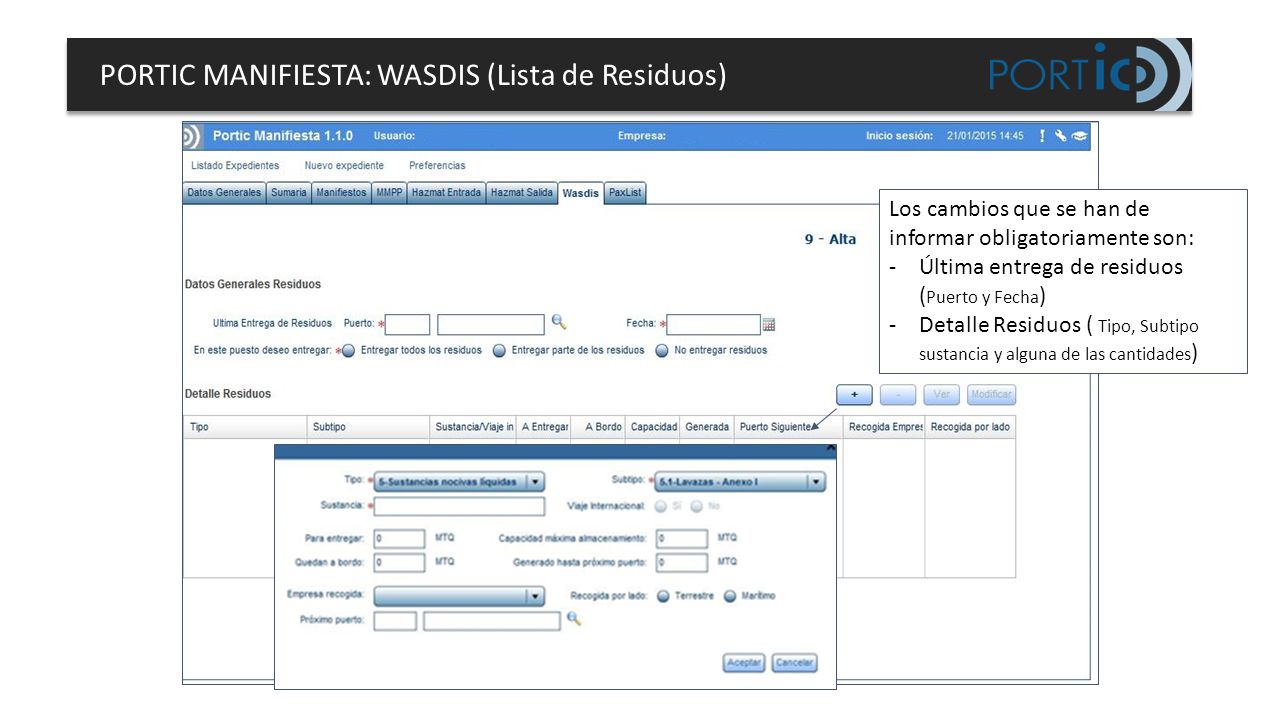Open the Datos Generales tab
Viewport: 1280px width, 720px height.
click(x=224, y=193)
